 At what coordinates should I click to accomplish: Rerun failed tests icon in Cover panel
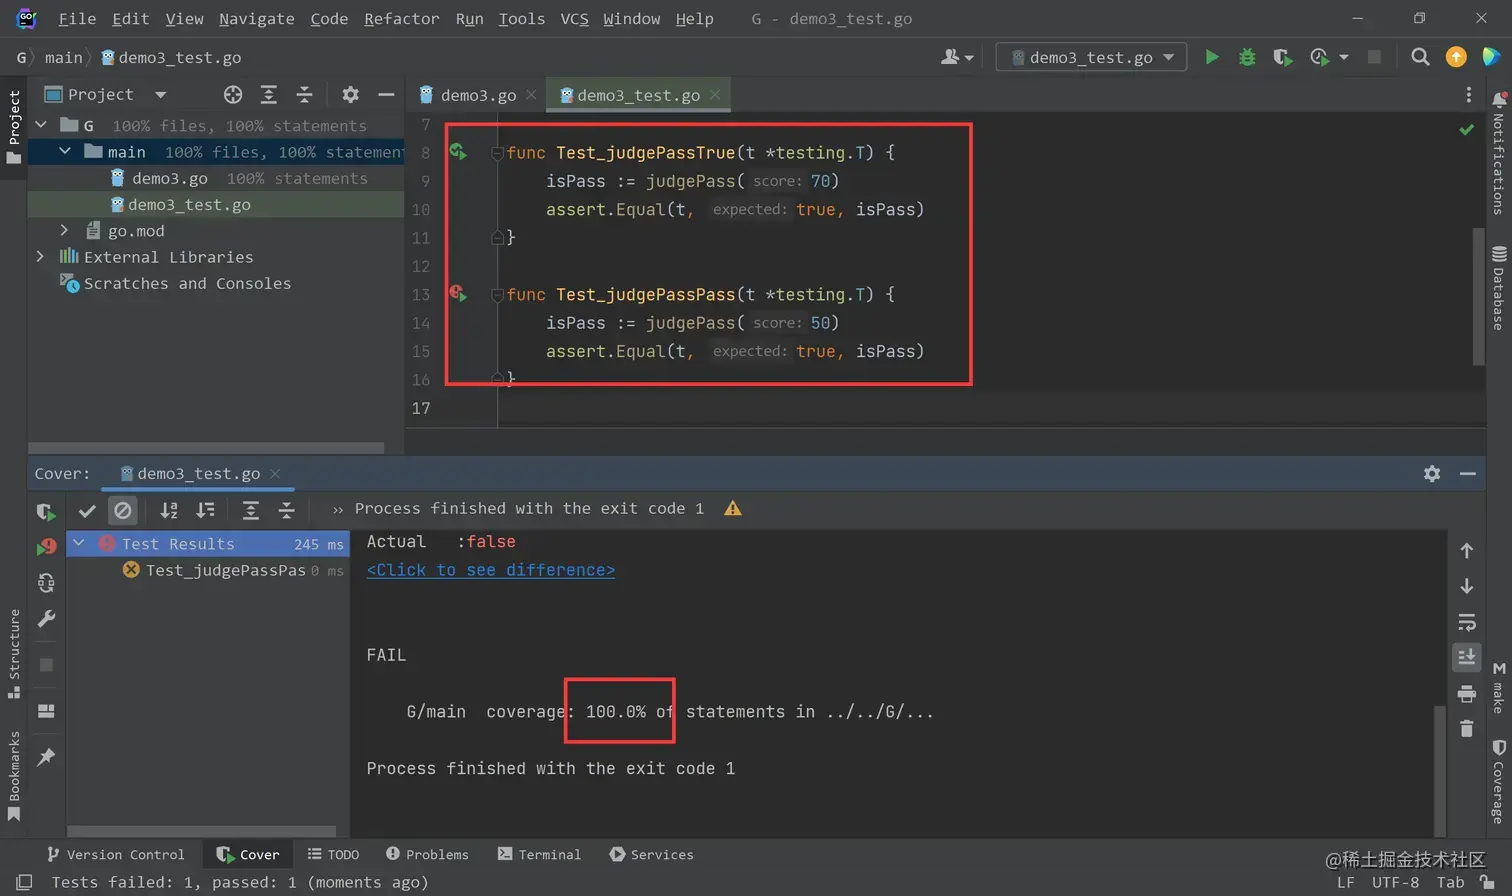[x=46, y=547]
